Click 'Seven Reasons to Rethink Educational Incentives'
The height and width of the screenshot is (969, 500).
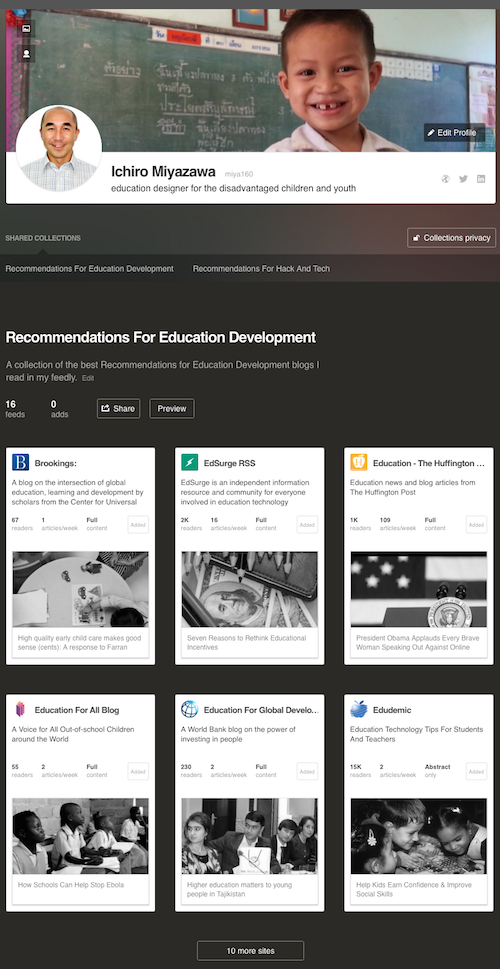point(247,643)
